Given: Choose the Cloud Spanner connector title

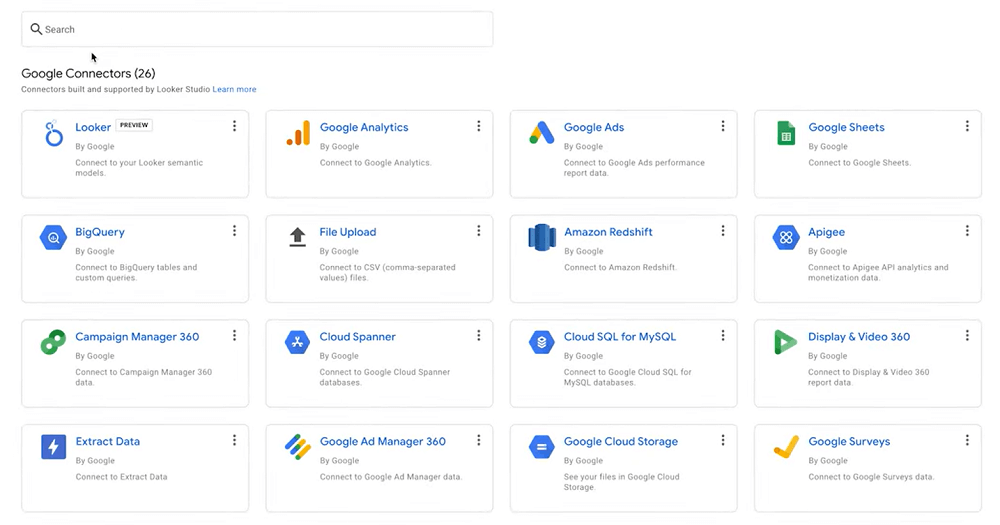Looking at the screenshot, I should [x=357, y=336].
